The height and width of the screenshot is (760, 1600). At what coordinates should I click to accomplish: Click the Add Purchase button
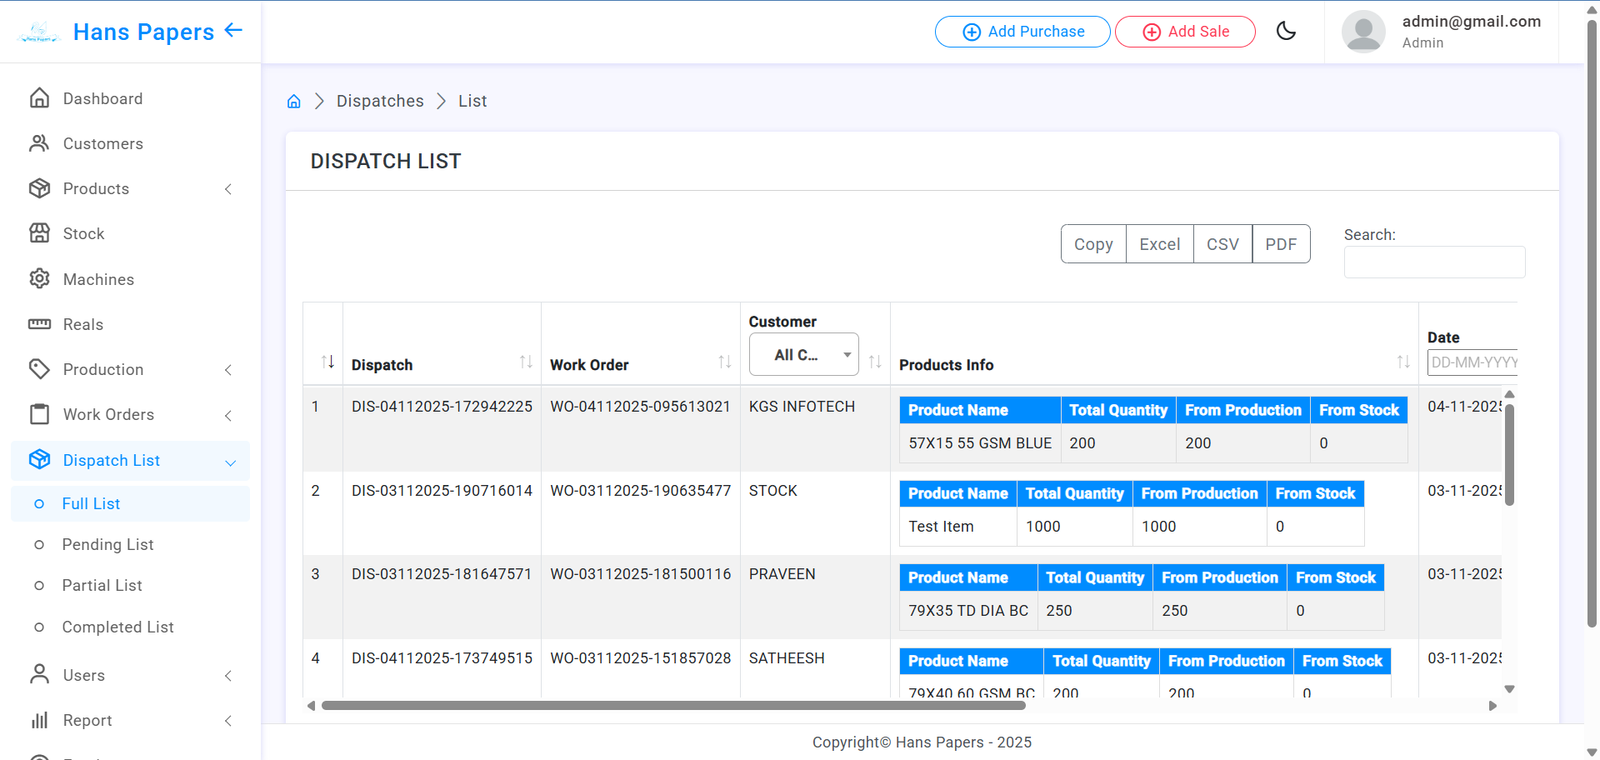pos(1022,32)
